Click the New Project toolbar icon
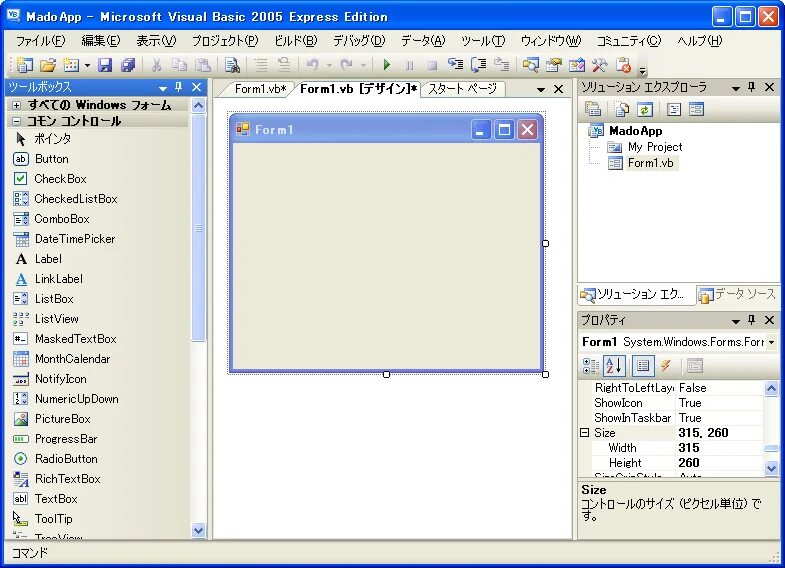785x568 pixels. point(24,65)
